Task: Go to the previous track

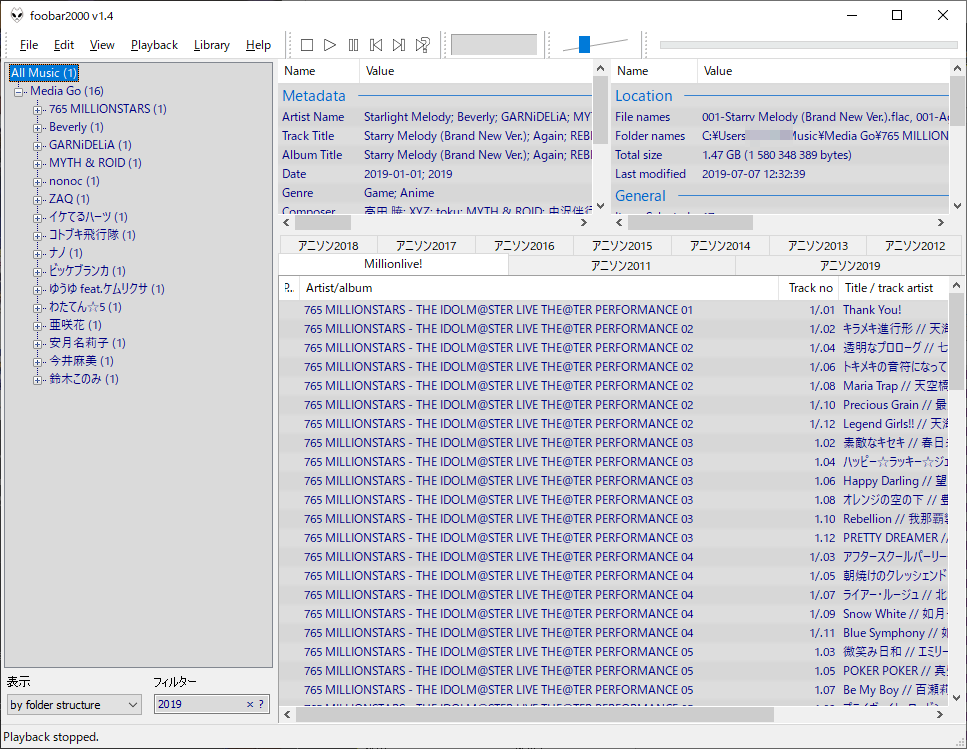Action: (376, 45)
